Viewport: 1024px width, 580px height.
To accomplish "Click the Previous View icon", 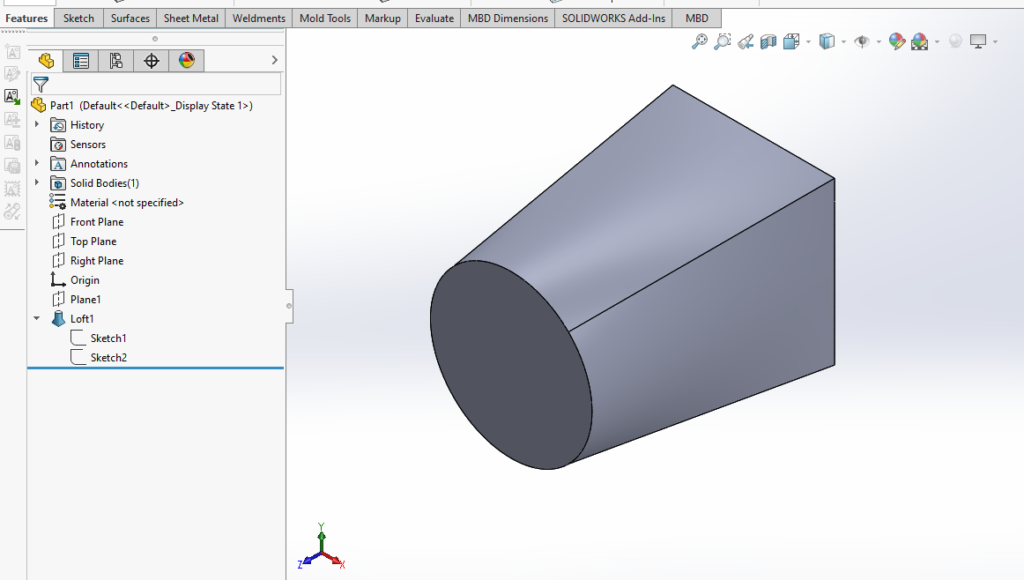I will coord(746,41).
